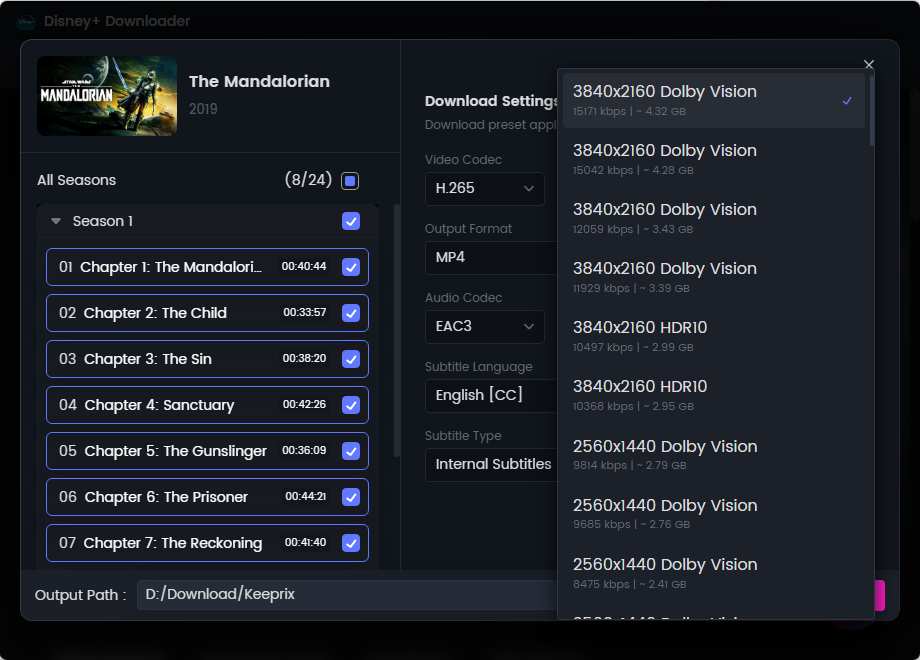Uncheck Chapter 2: The Child episode

(351, 313)
